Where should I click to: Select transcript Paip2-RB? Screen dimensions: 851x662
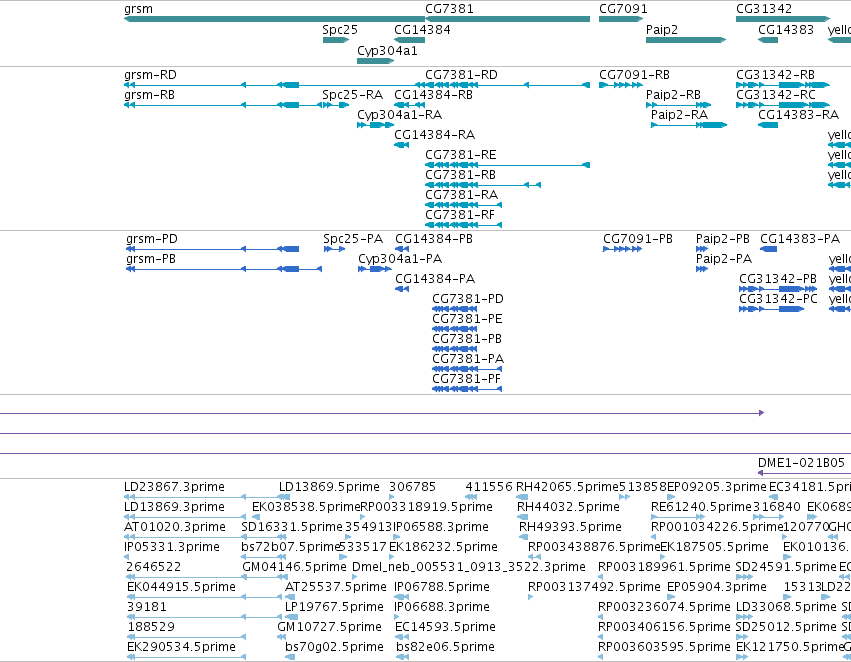pyautogui.click(x=673, y=95)
